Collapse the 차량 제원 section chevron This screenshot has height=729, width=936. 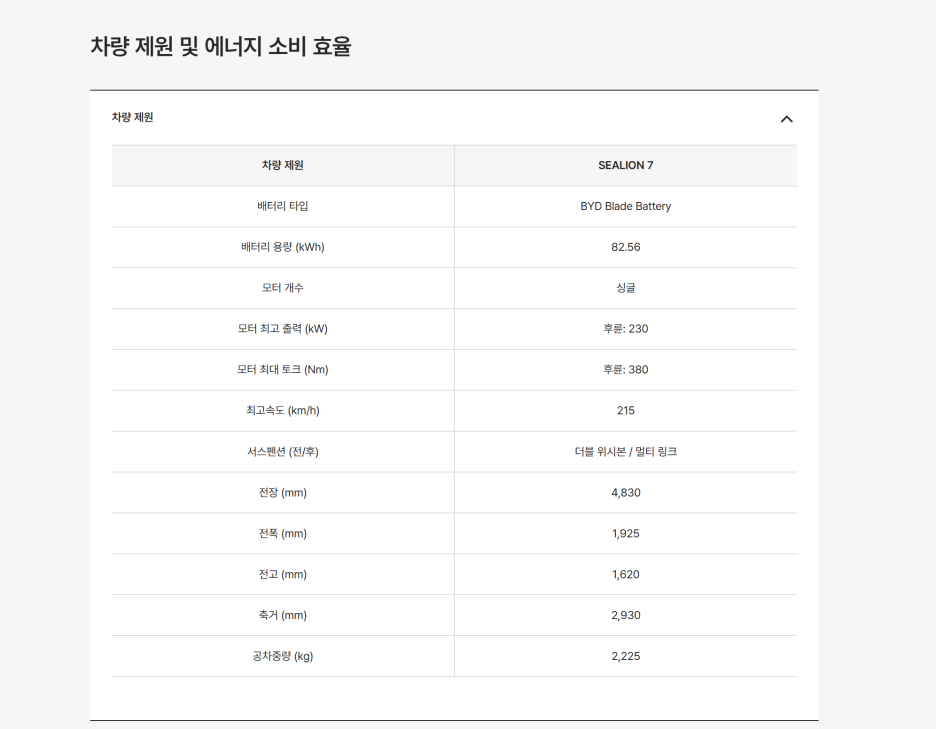787,119
